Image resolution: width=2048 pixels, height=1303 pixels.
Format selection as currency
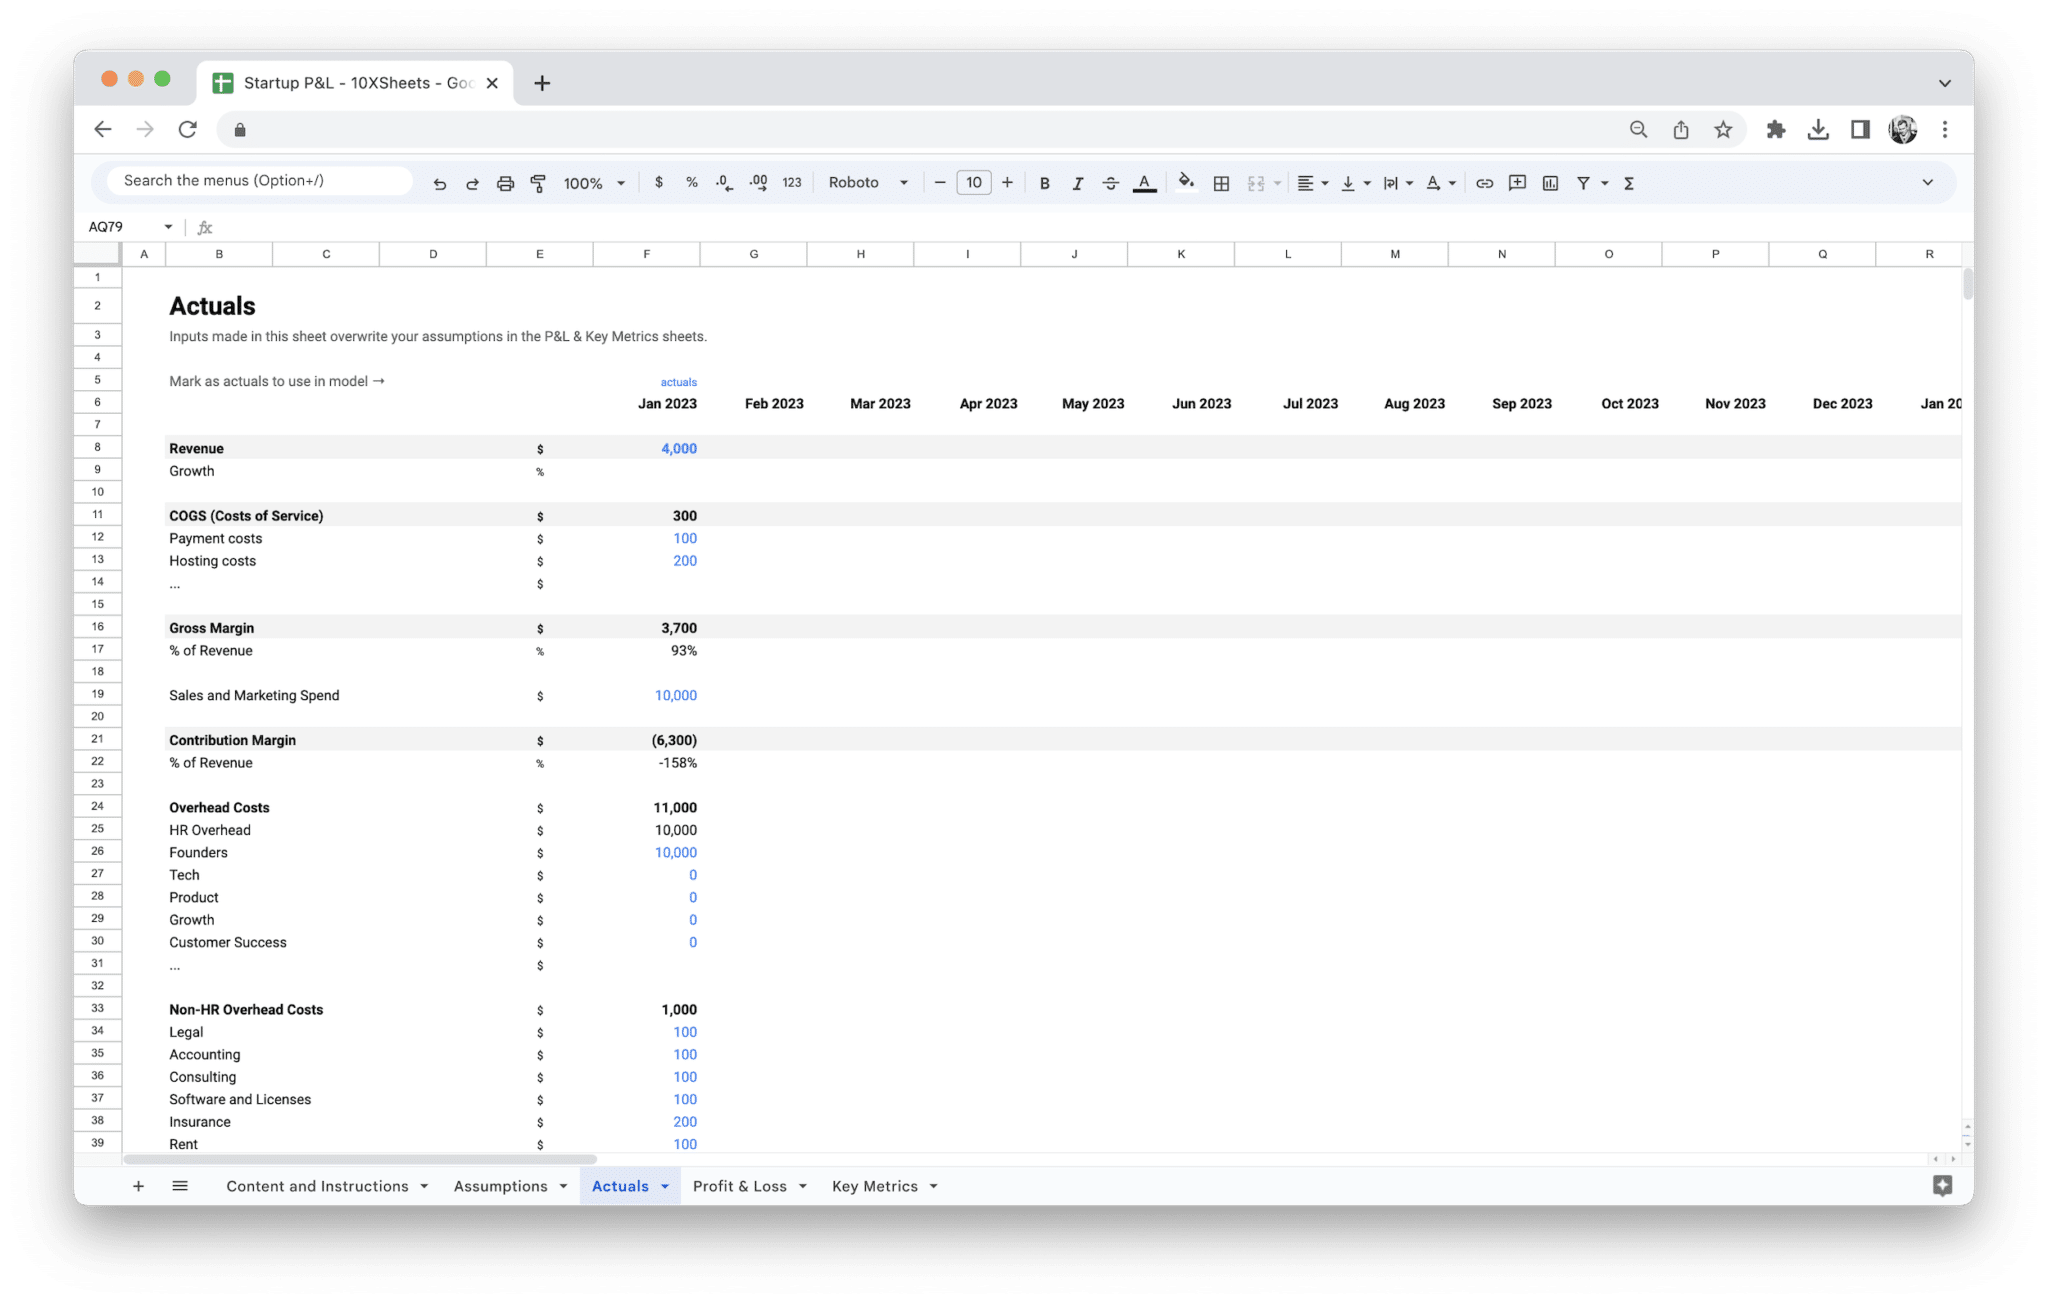point(659,182)
